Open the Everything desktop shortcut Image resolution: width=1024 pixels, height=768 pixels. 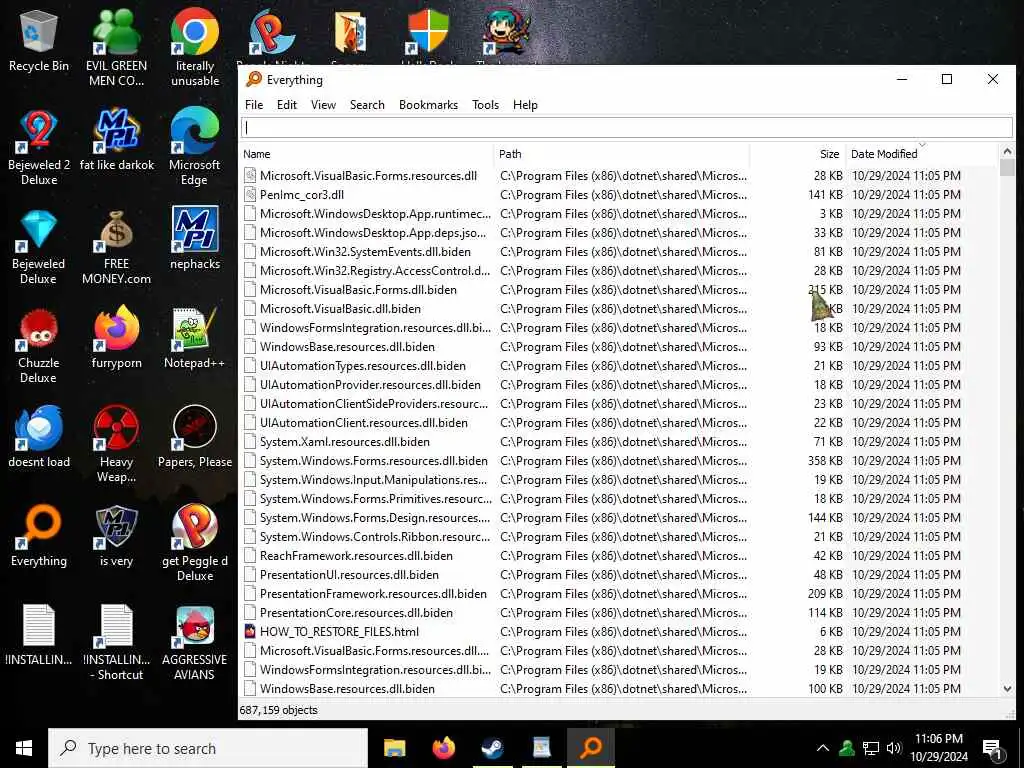tap(39, 537)
